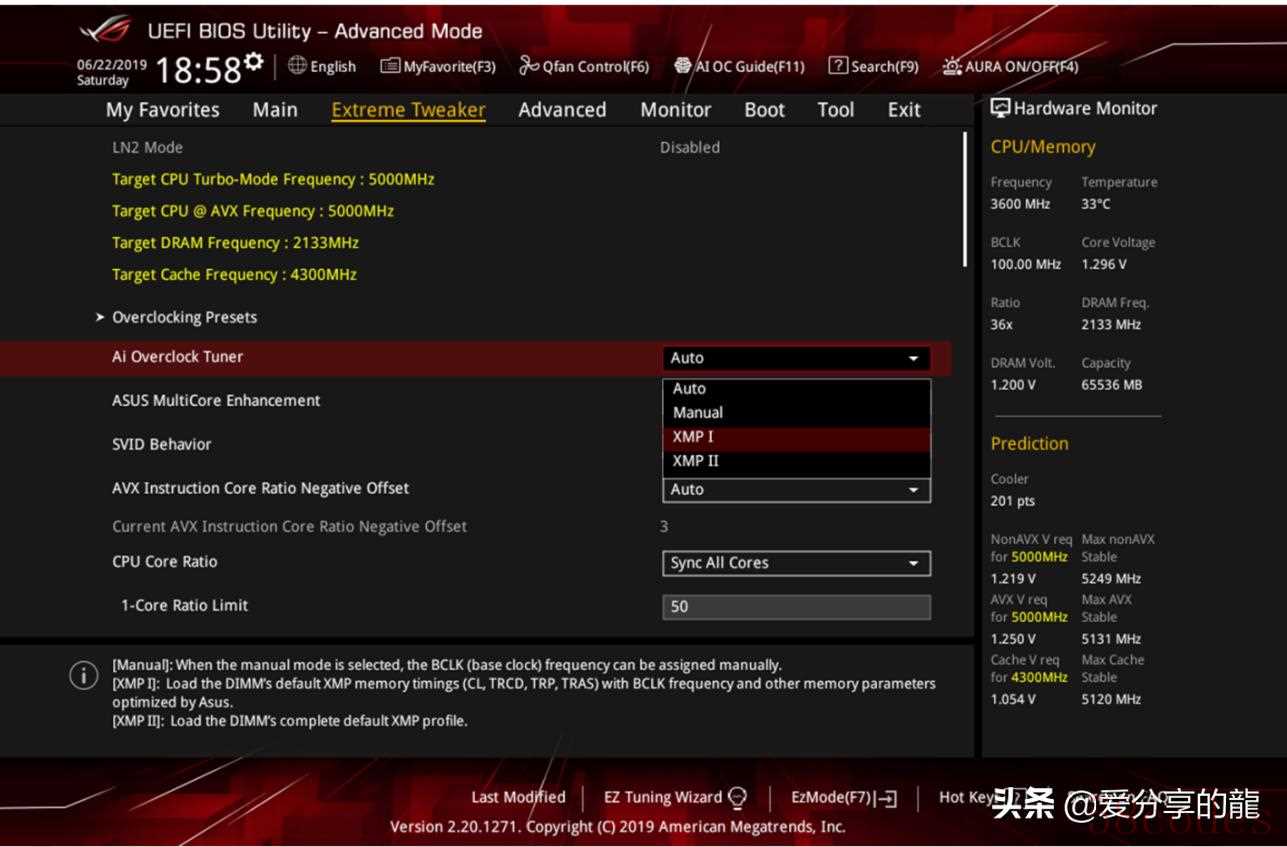Screen dimensions: 1287x847
Task: Switch to My Favorites tab
Action: tap(163, 110)
